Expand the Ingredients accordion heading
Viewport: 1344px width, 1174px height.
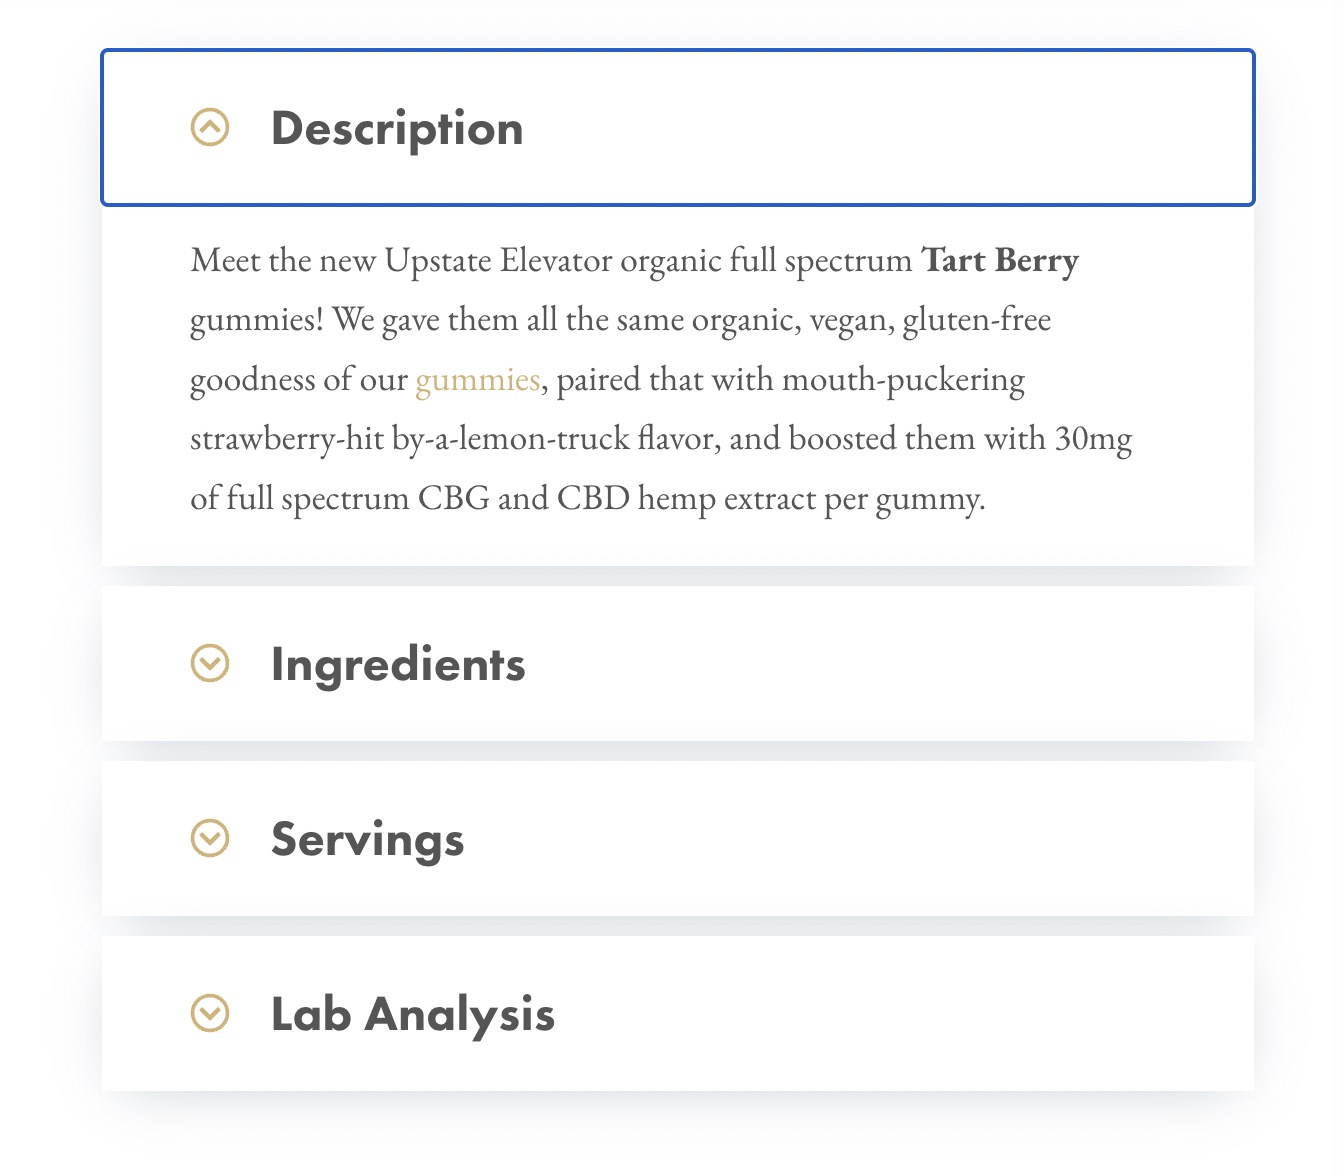398,665
